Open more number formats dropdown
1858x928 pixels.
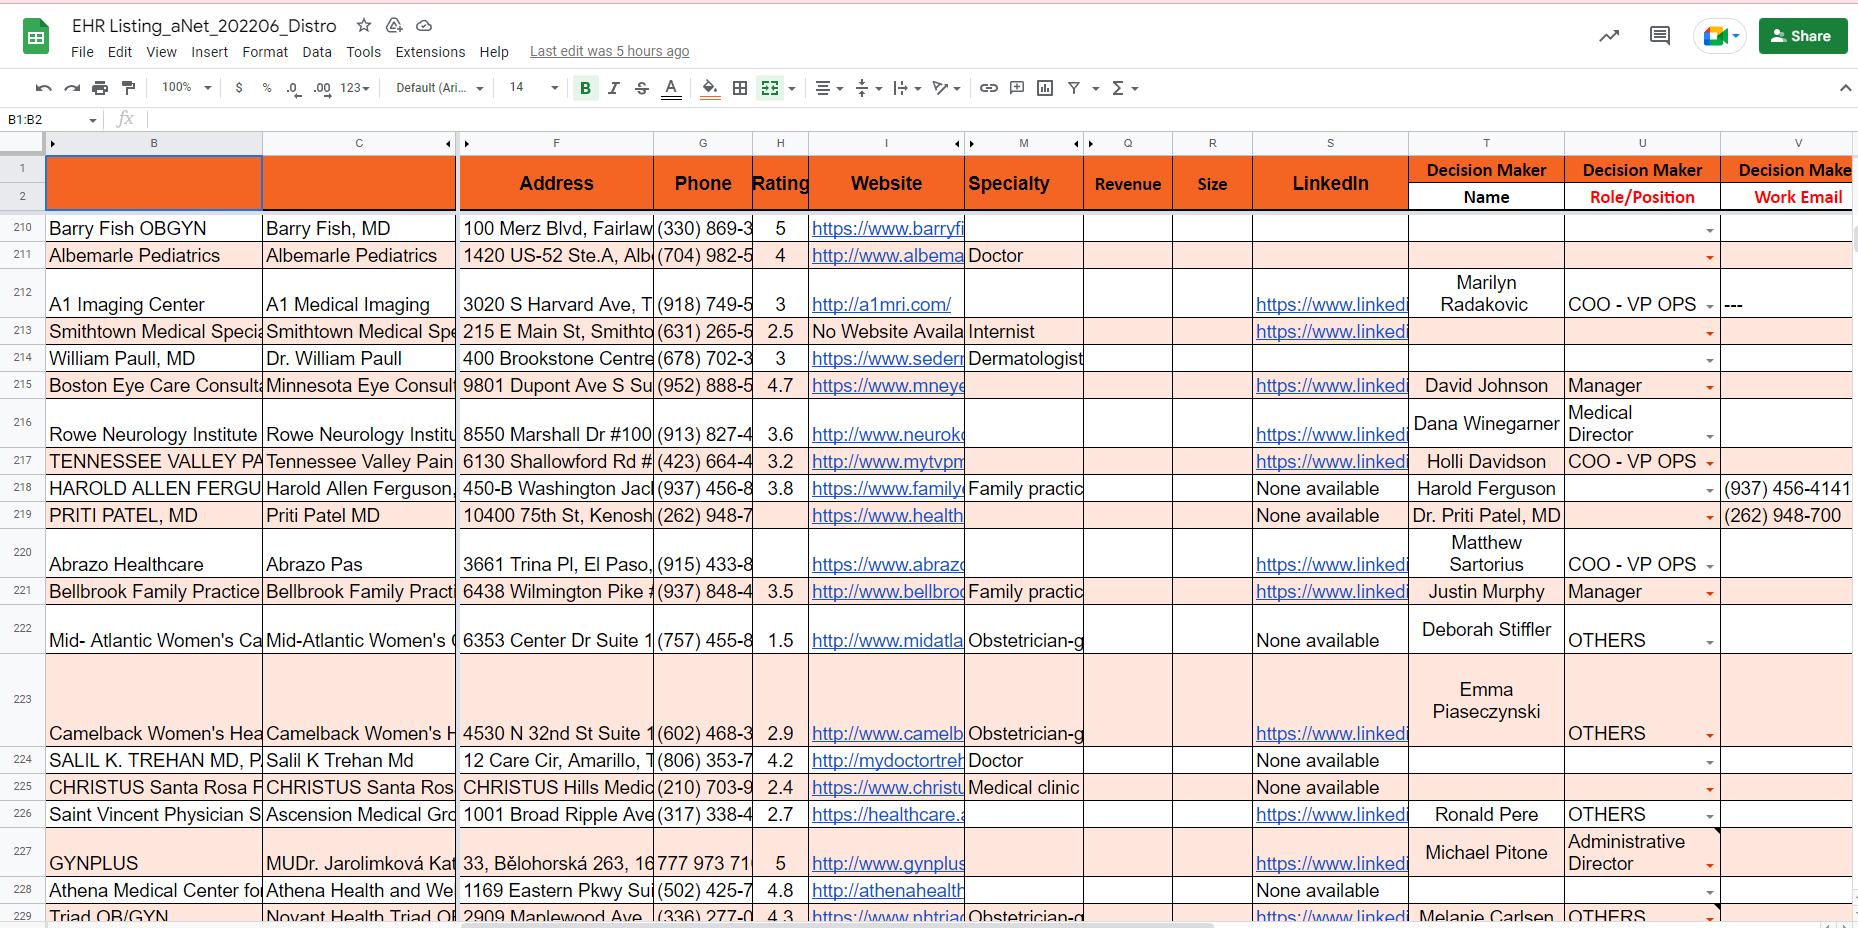click(x=355, y=88)
